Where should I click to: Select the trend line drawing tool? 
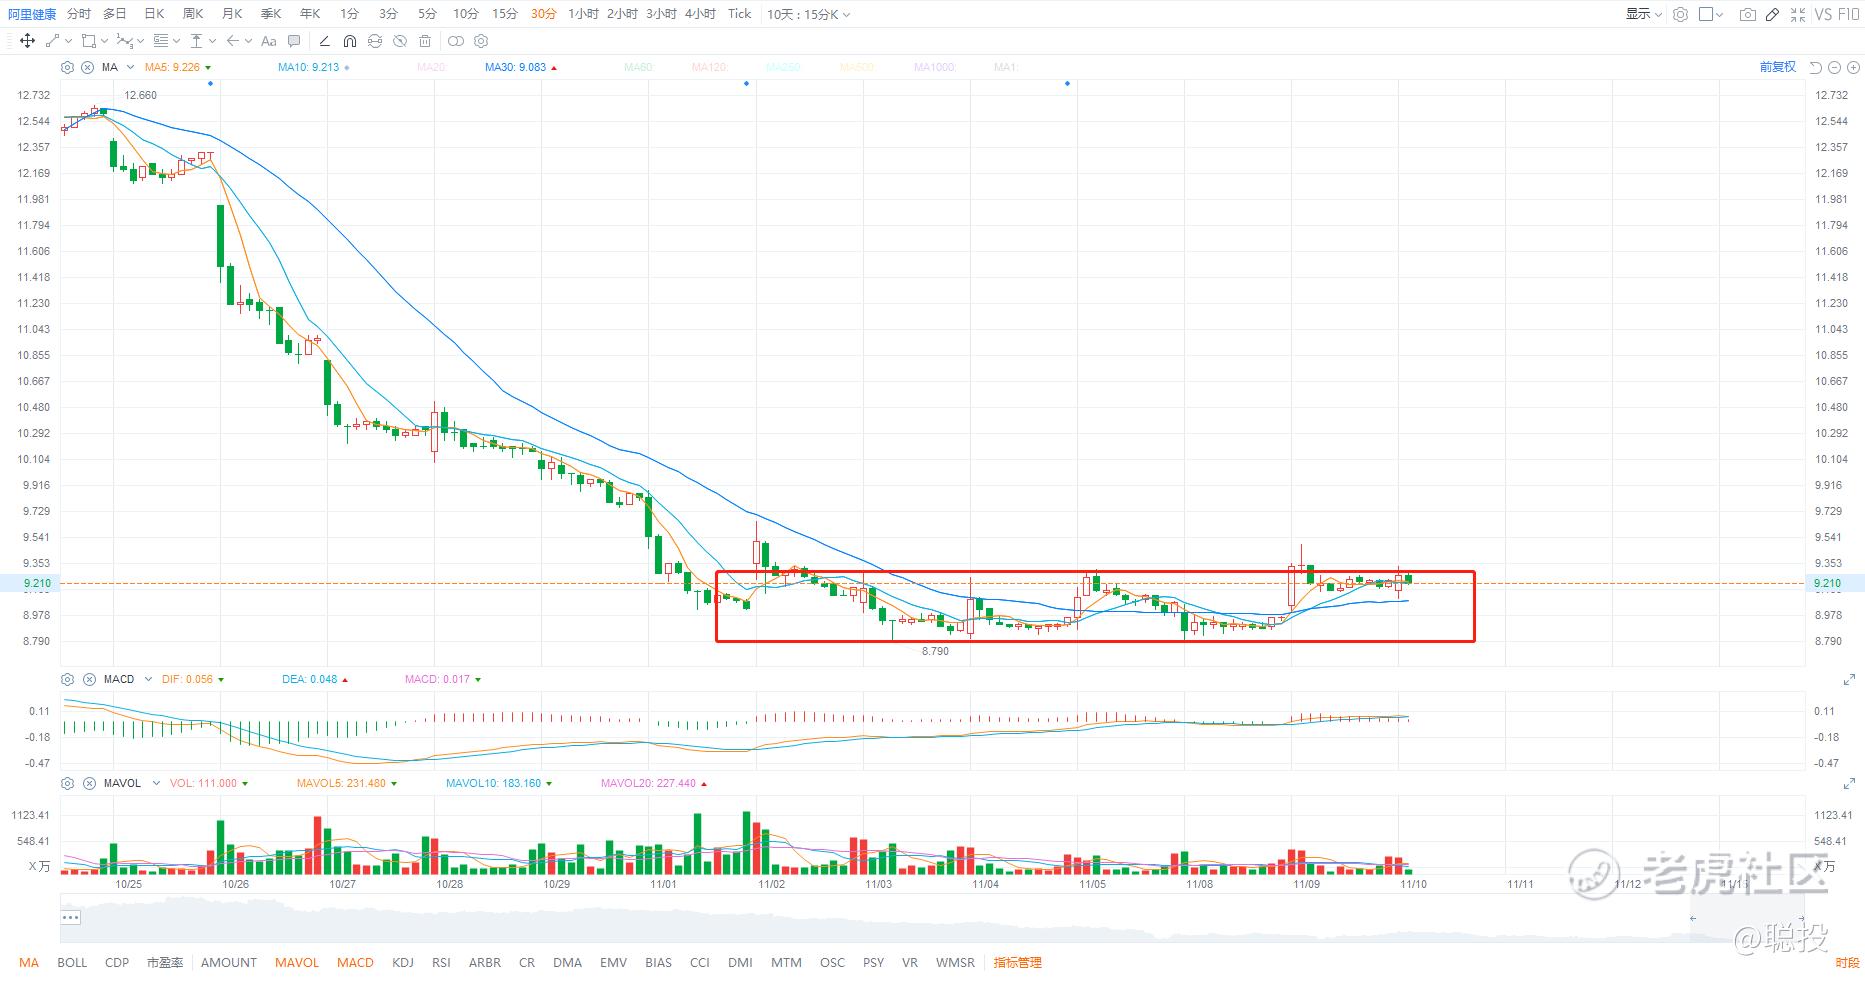53,41
